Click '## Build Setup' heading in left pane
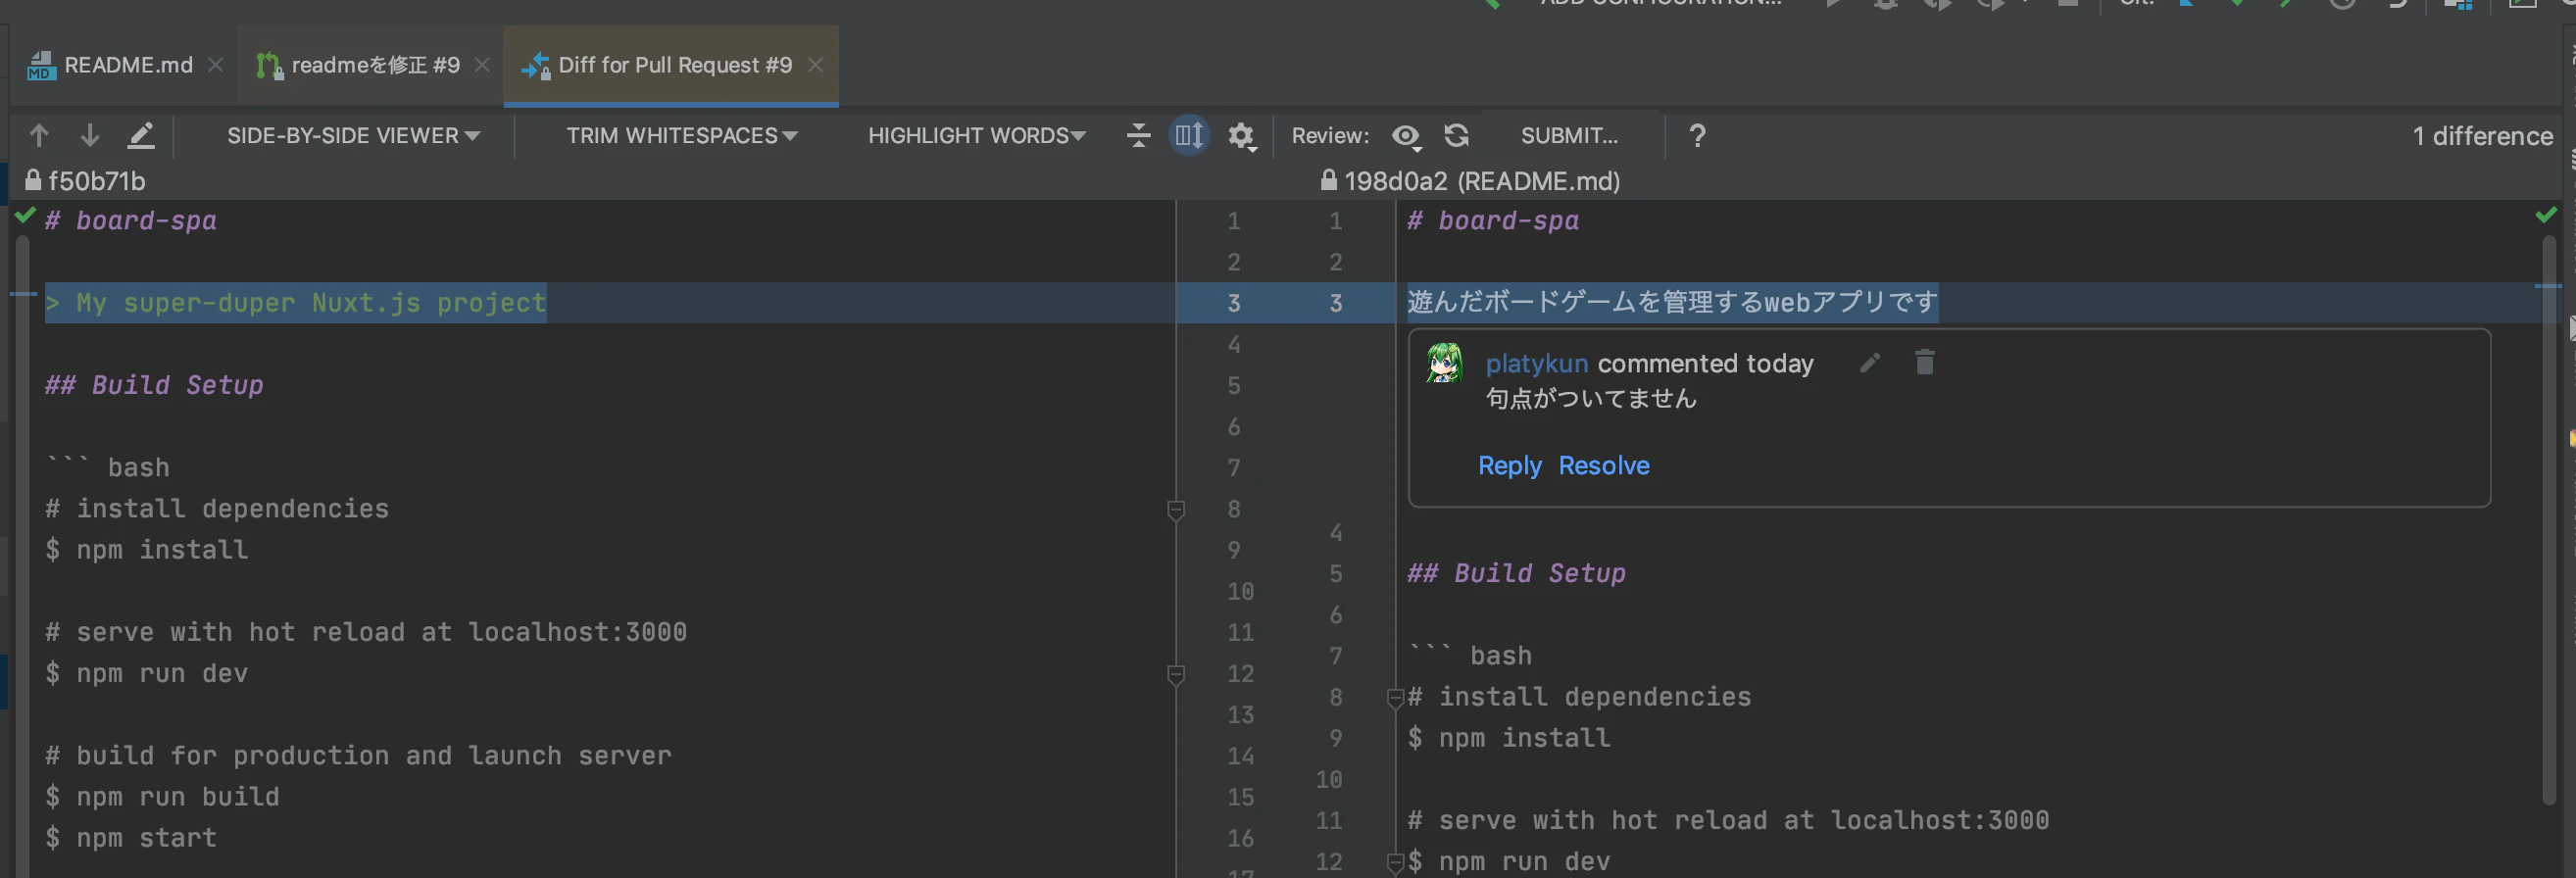The image size is (2576, 878). pos(154,385)
